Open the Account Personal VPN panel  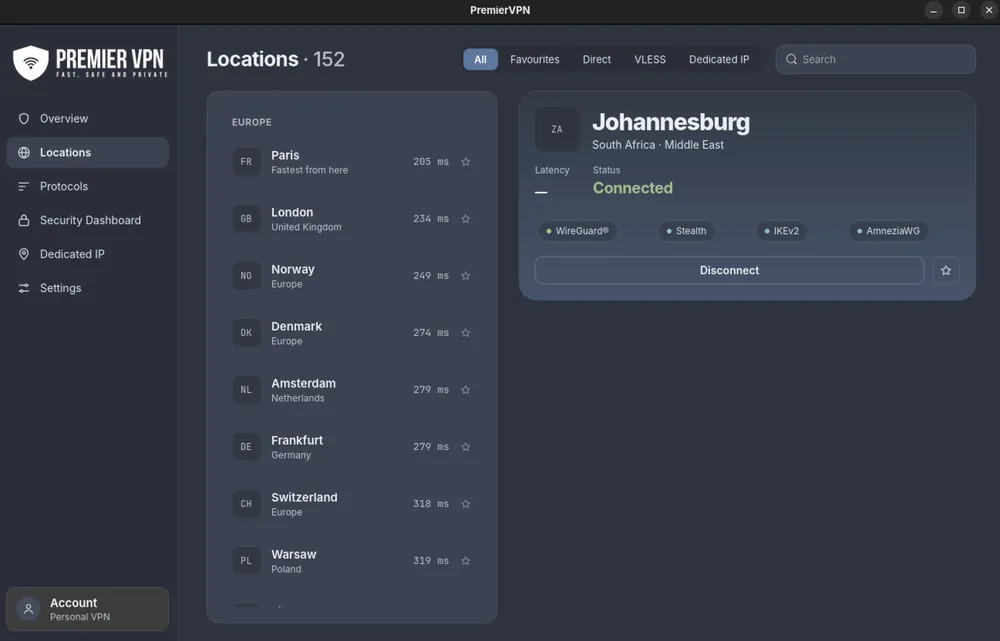tap(87, 609)
